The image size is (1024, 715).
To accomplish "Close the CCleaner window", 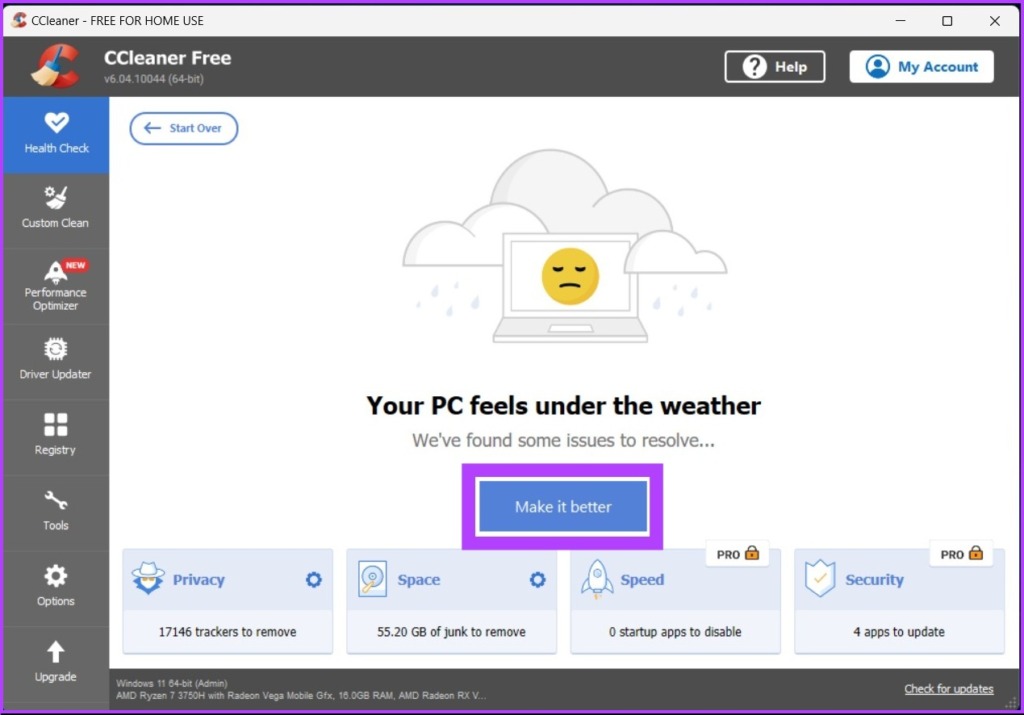I will [995, 20].
